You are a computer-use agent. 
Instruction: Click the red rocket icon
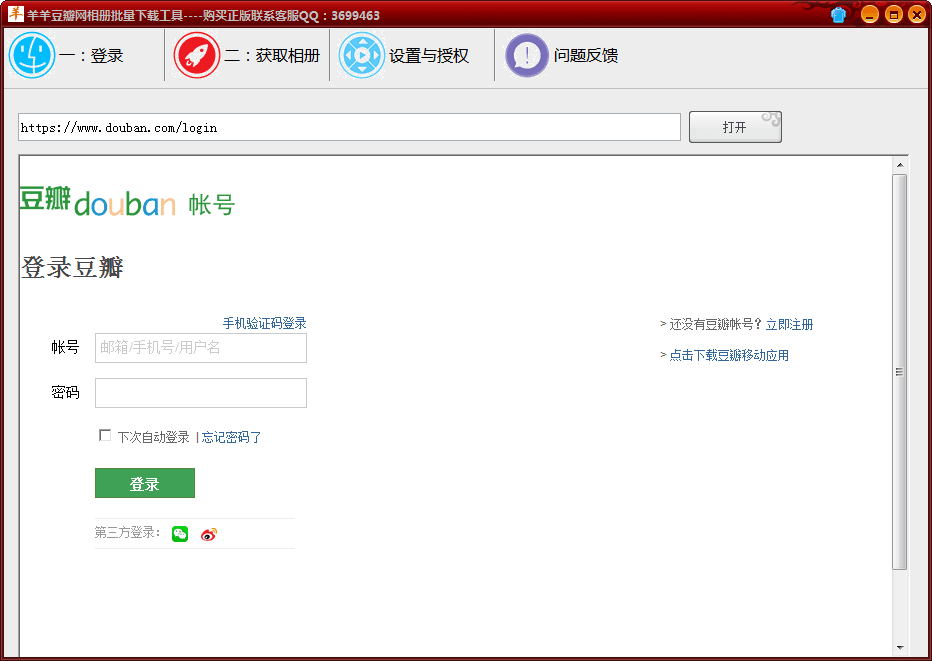click(x=197, y=55)
